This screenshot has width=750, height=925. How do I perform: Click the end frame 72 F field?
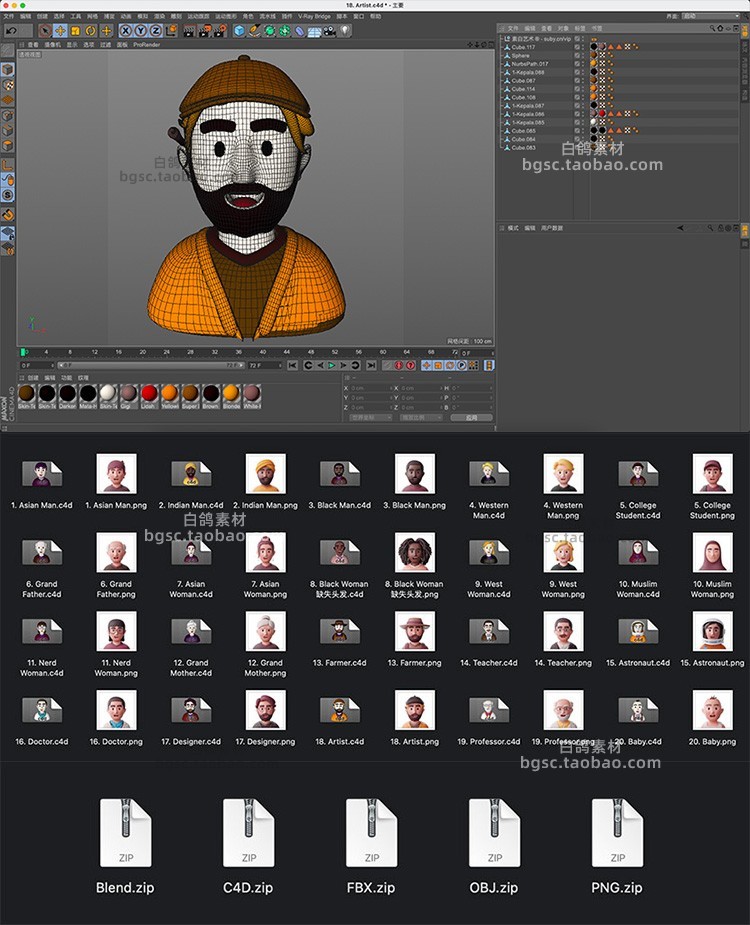tap(264, 366)
